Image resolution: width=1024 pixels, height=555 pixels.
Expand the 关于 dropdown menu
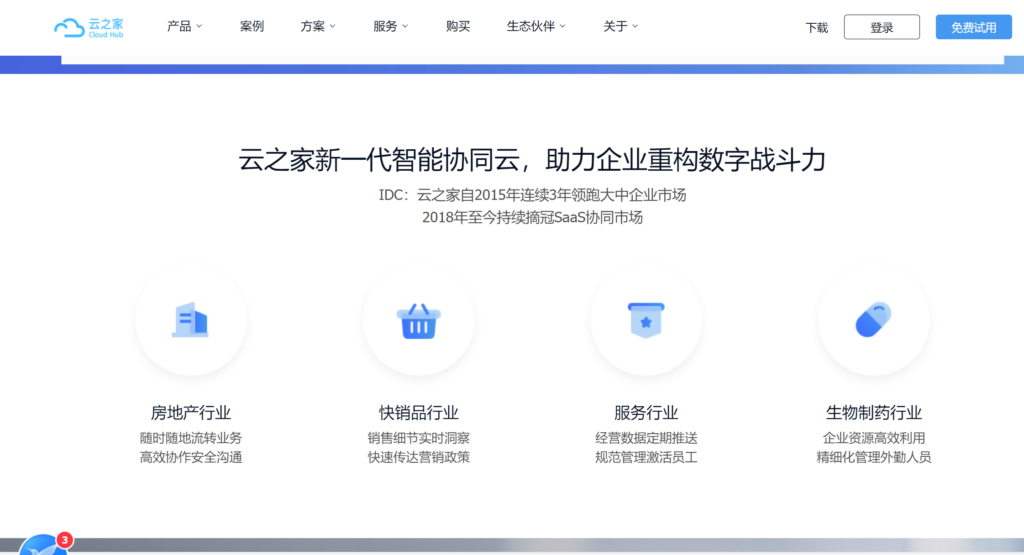tap(620, 26)
